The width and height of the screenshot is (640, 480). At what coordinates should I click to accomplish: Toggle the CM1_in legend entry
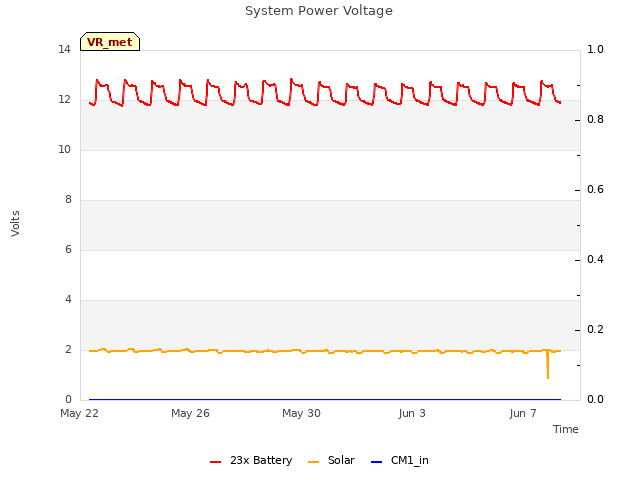tap(400, 460)
